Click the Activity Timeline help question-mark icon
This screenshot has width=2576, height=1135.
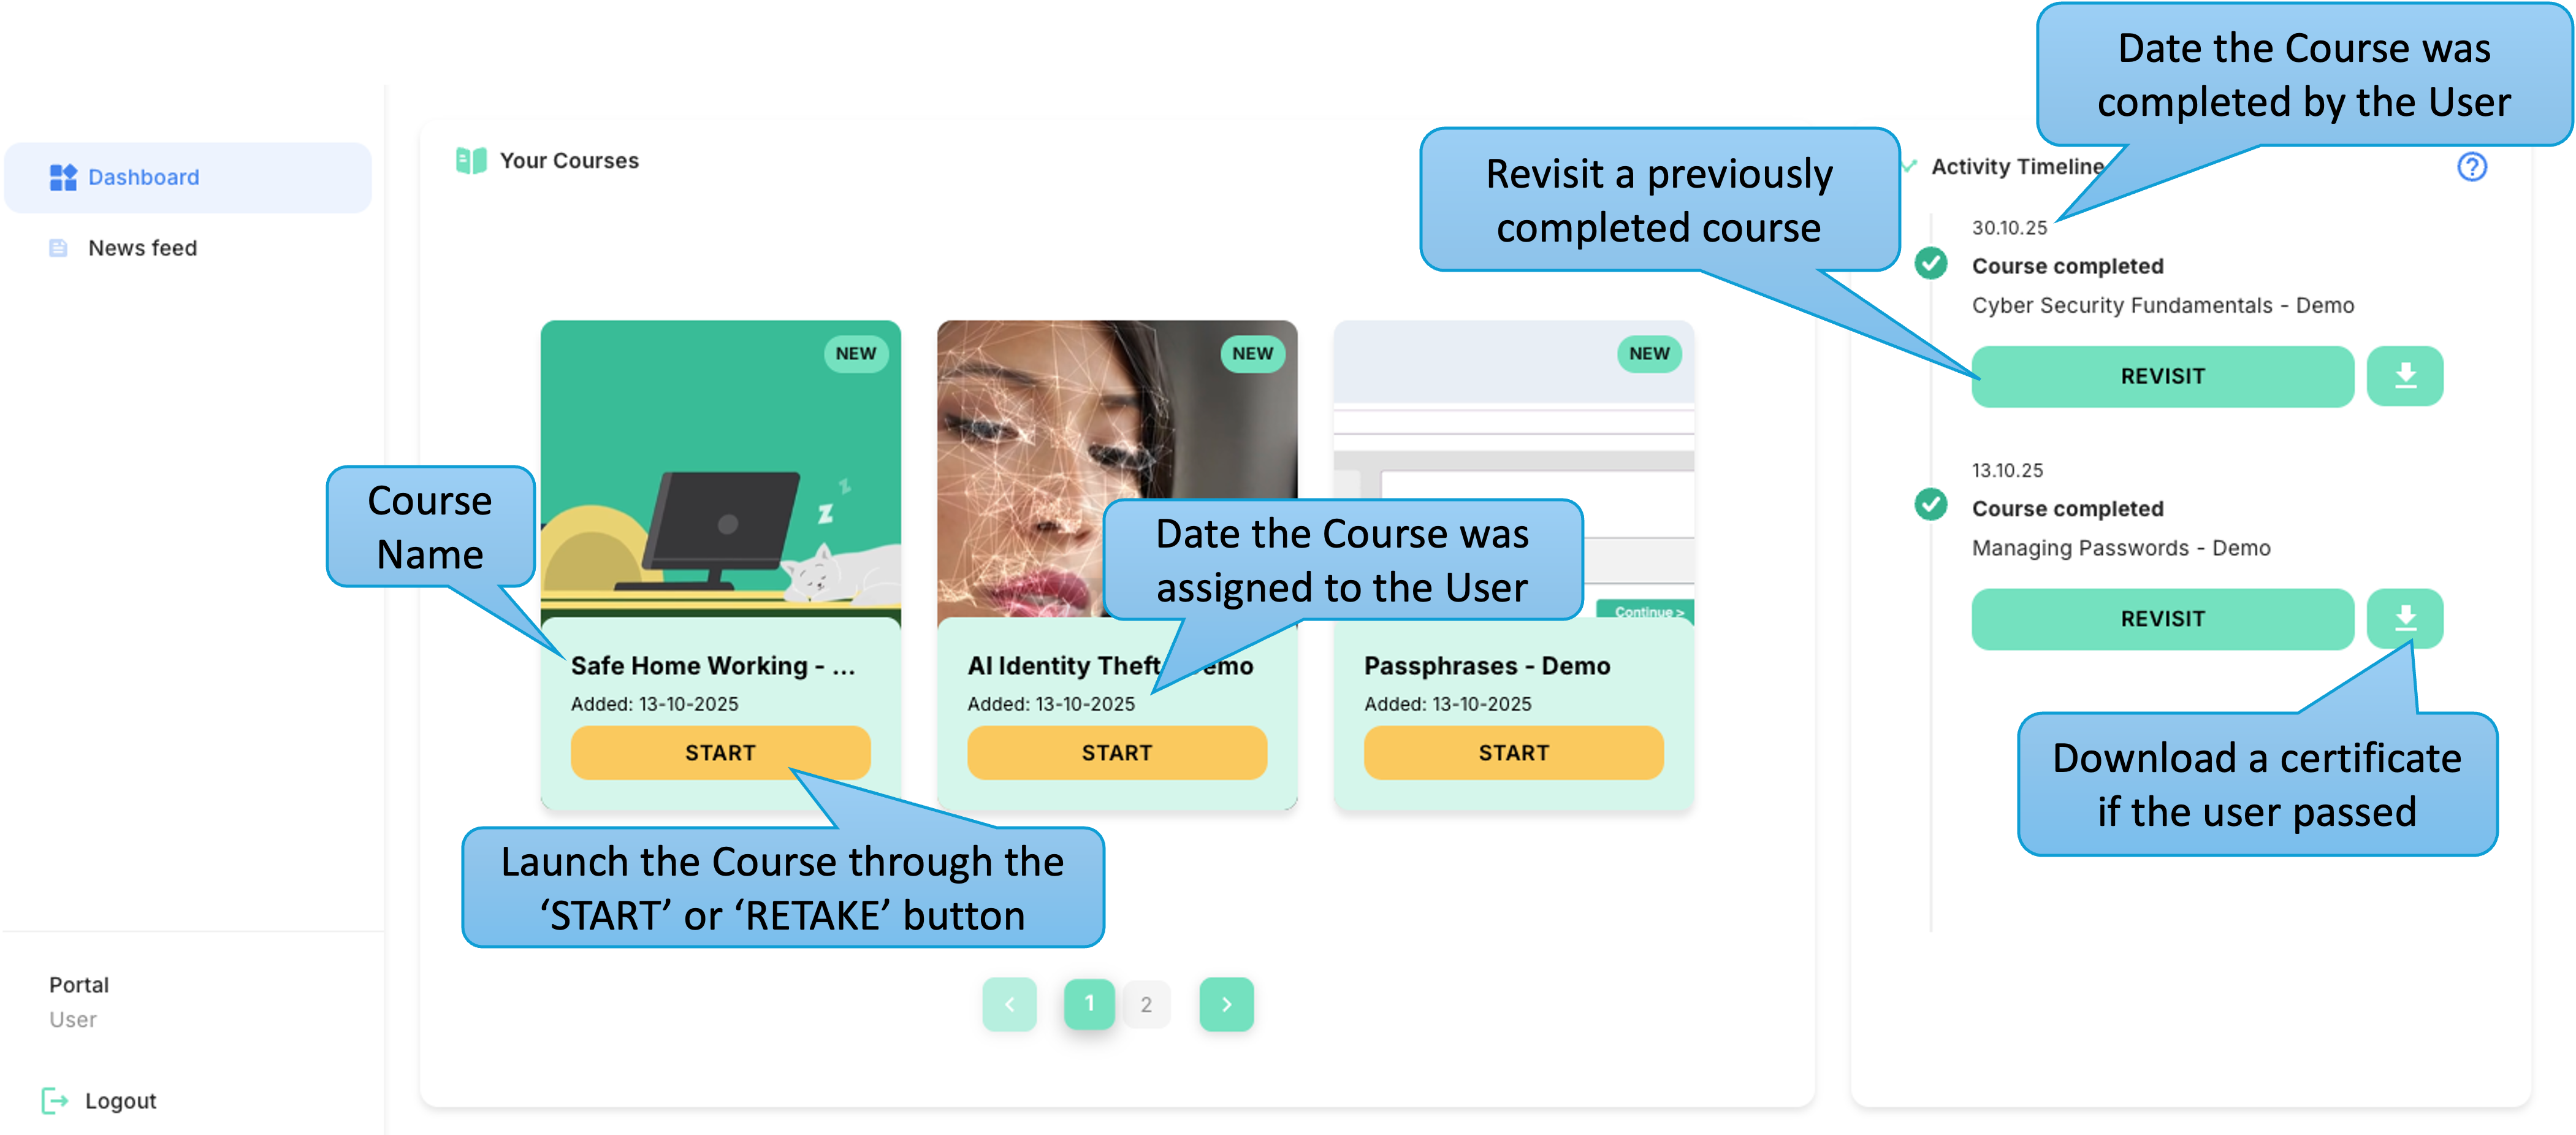point(2471,167)
